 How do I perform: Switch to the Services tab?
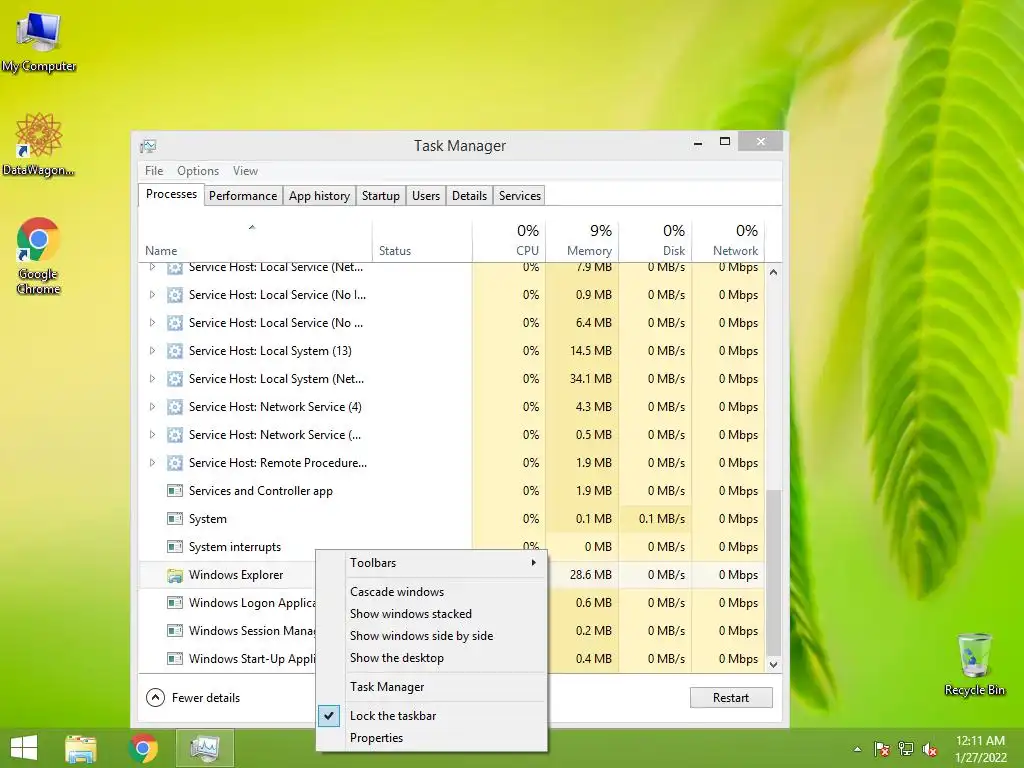click(520, 196)
